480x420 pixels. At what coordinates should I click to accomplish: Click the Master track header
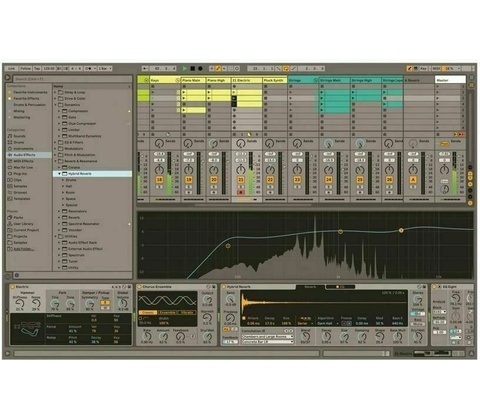coord(450,80)
